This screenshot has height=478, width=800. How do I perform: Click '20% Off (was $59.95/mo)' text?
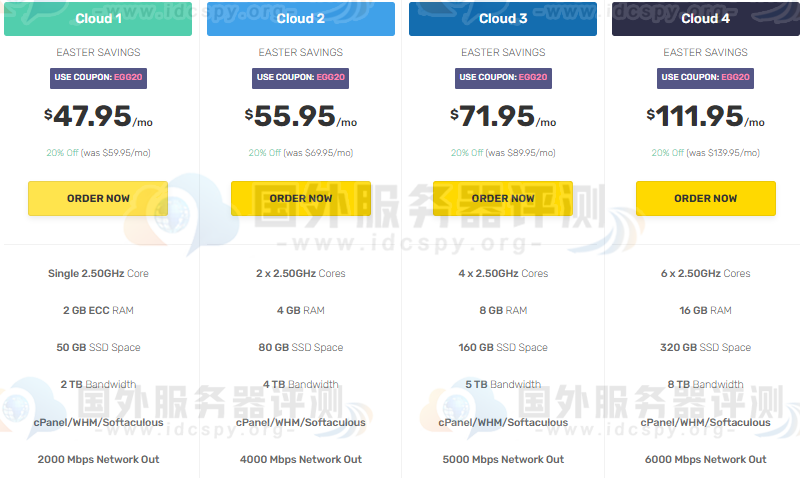click(x=98, y=153)
